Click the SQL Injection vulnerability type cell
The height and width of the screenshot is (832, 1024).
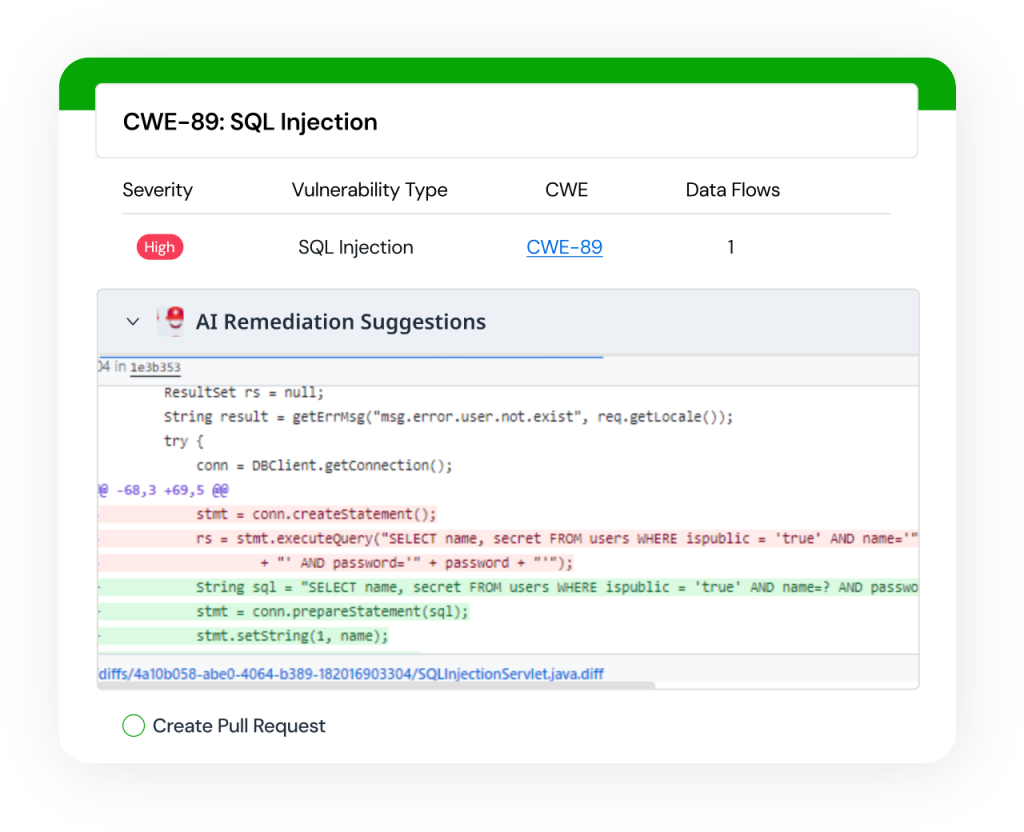pos(355,247)
